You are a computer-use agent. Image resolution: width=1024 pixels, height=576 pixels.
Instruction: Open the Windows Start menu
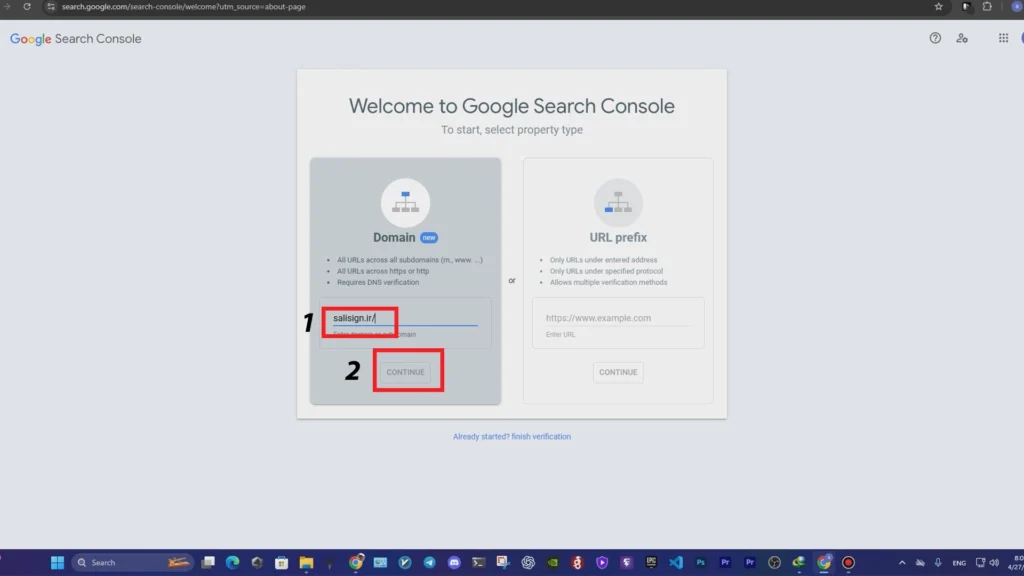click(x=57, y=562)
